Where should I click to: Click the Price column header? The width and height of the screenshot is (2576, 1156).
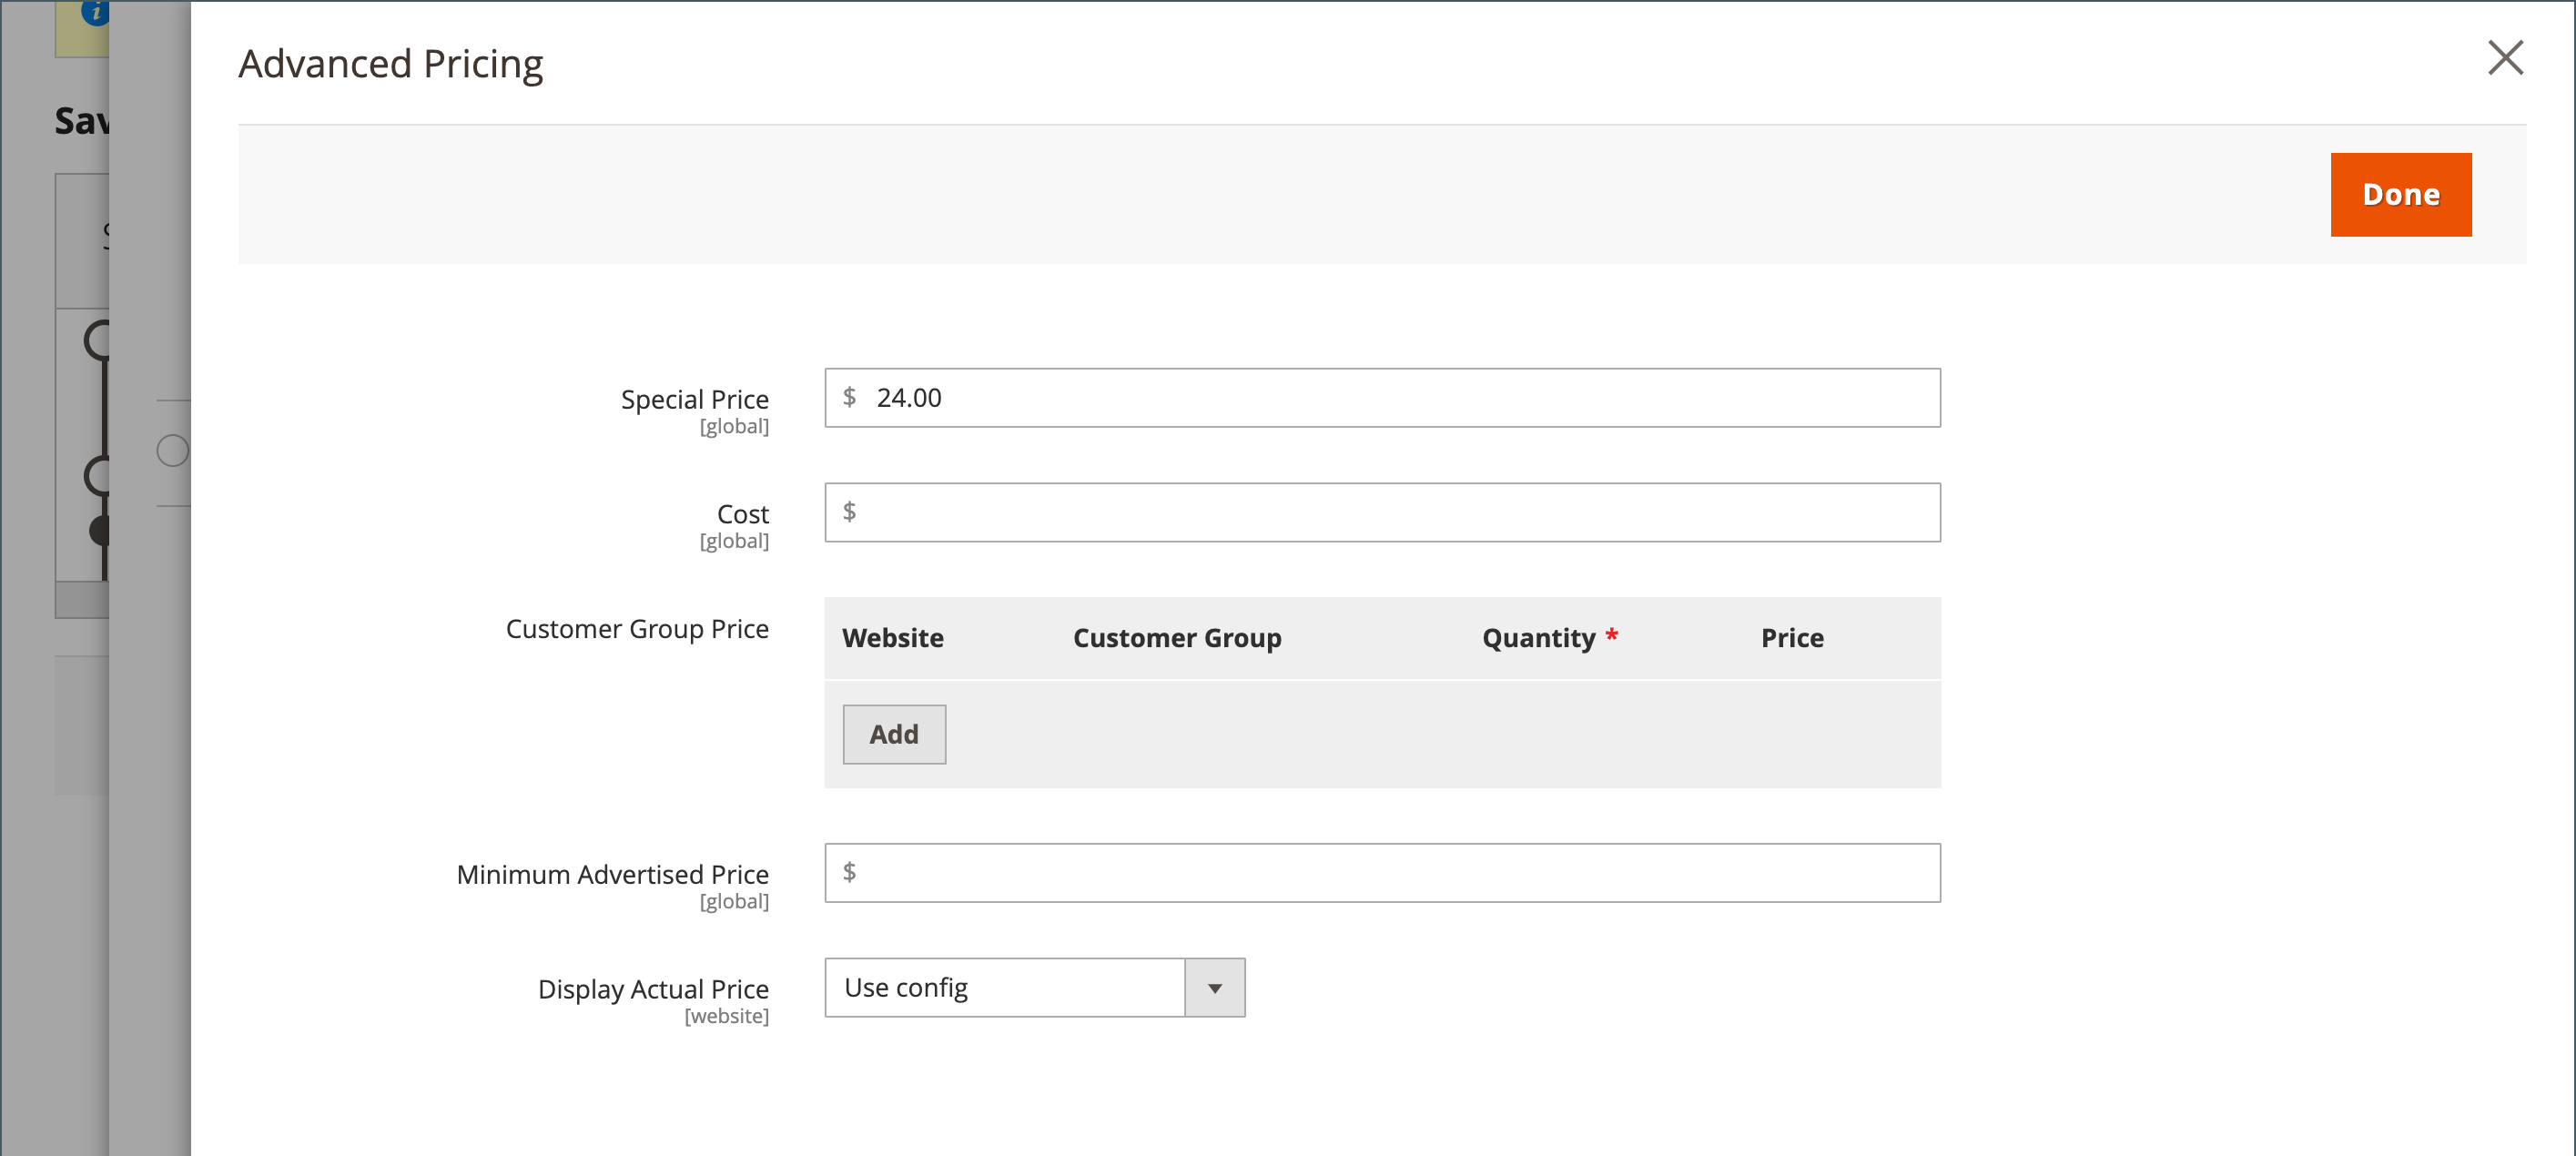click(1791, 638)
